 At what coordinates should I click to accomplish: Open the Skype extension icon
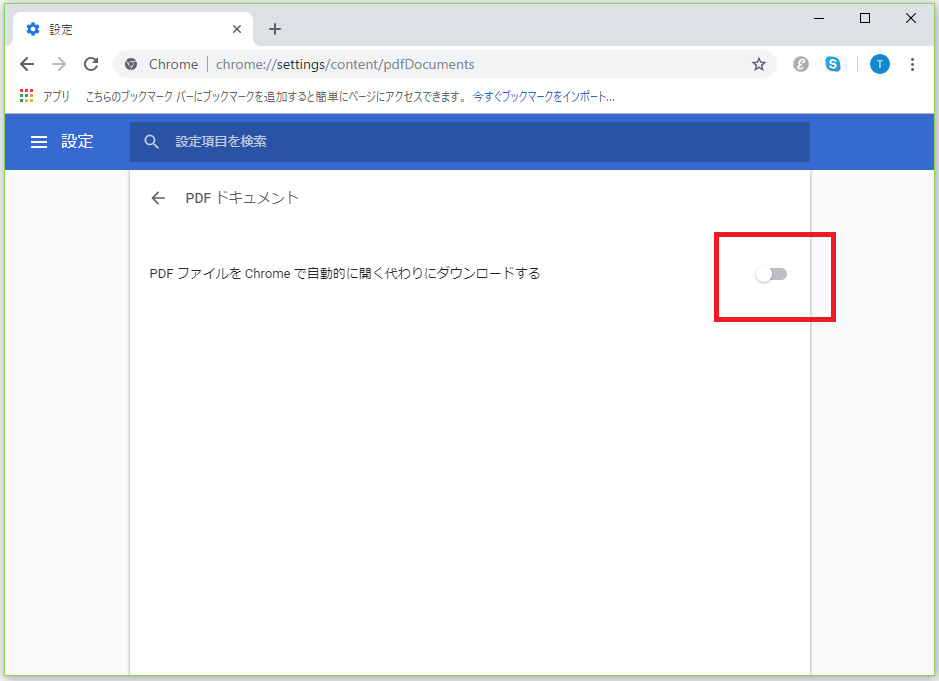coord(833,64)
